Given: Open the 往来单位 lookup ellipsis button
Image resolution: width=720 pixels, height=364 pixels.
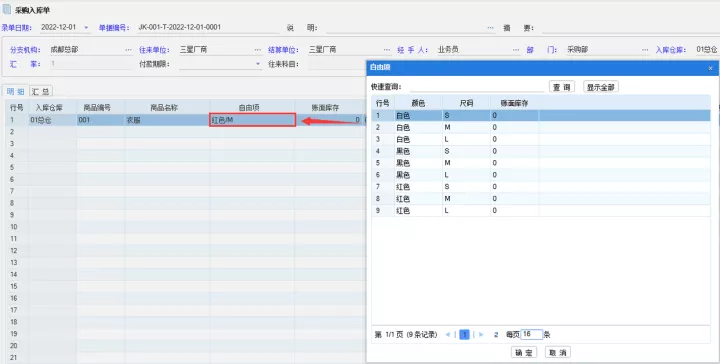Looking at the screenshot, I should coord(258,50).
